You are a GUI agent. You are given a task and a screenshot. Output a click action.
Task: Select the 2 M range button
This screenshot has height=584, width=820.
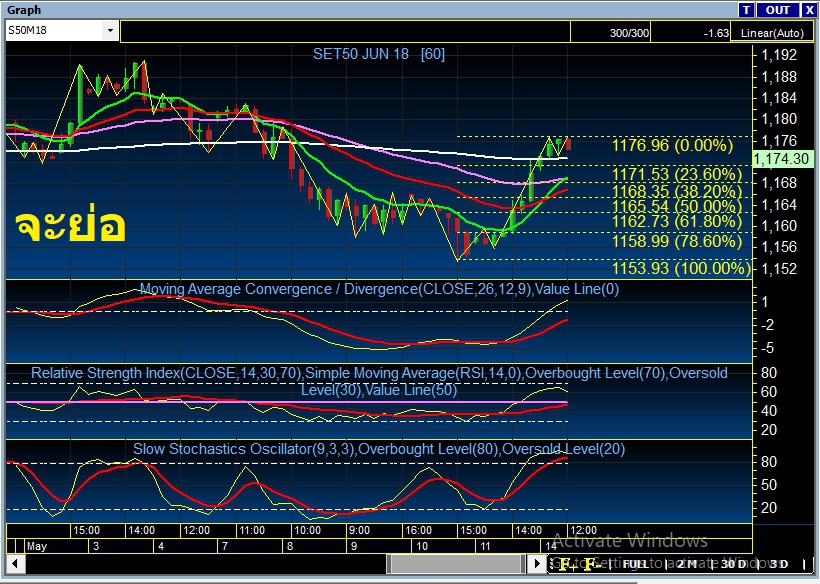(686, 564)
